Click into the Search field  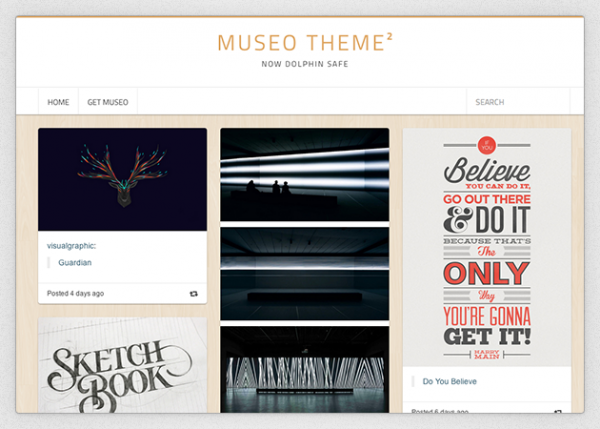click(x=518, y=102)
